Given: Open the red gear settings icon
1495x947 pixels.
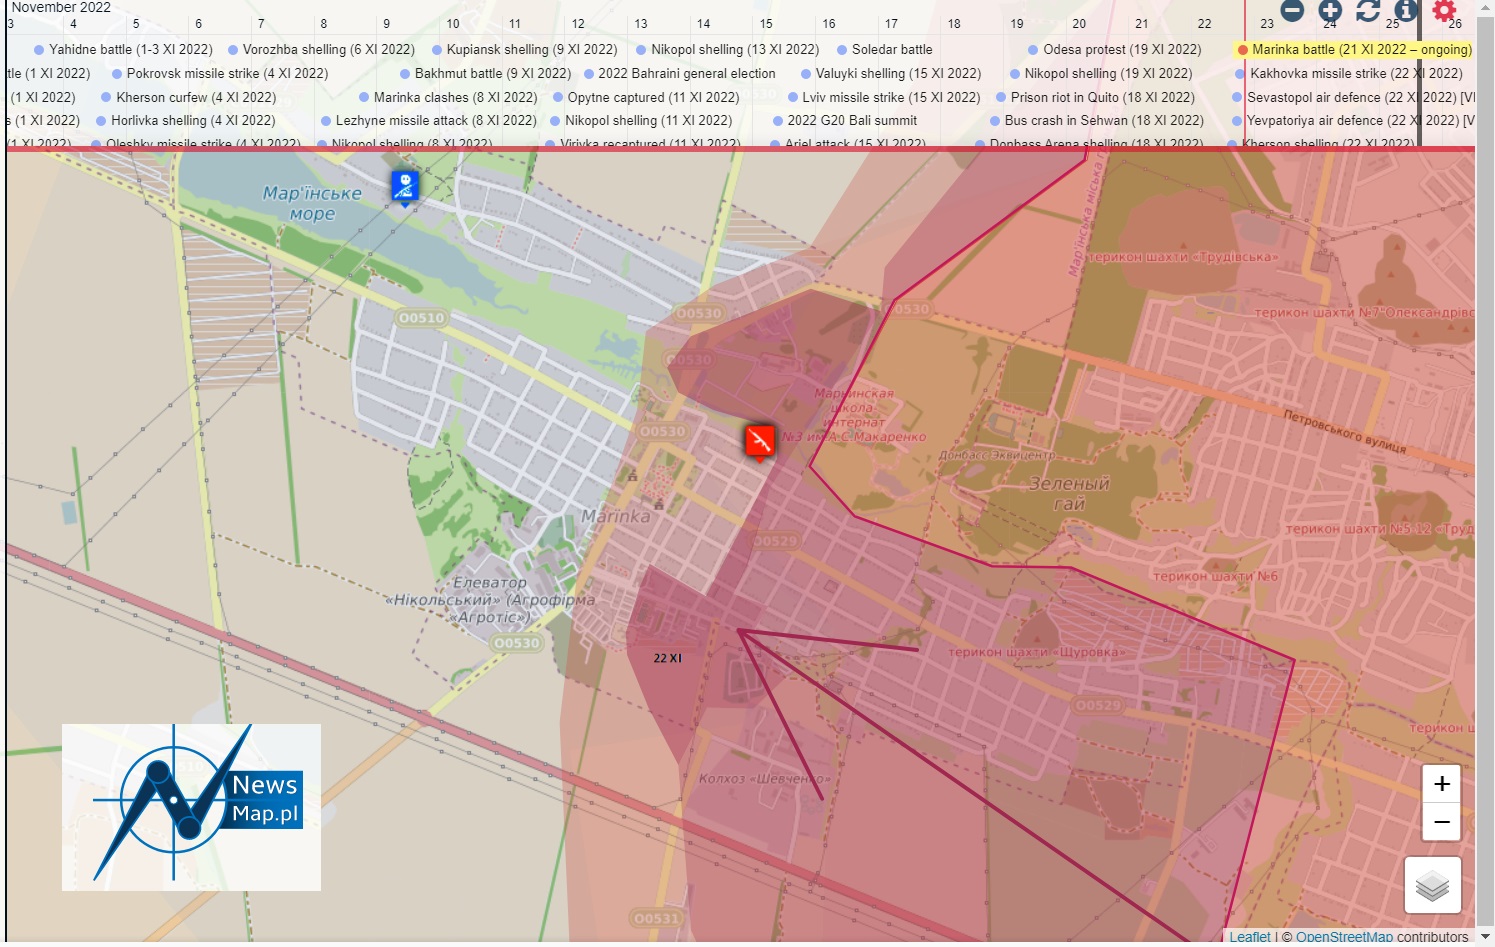Looking at the screenshot, I should 1443,10.
